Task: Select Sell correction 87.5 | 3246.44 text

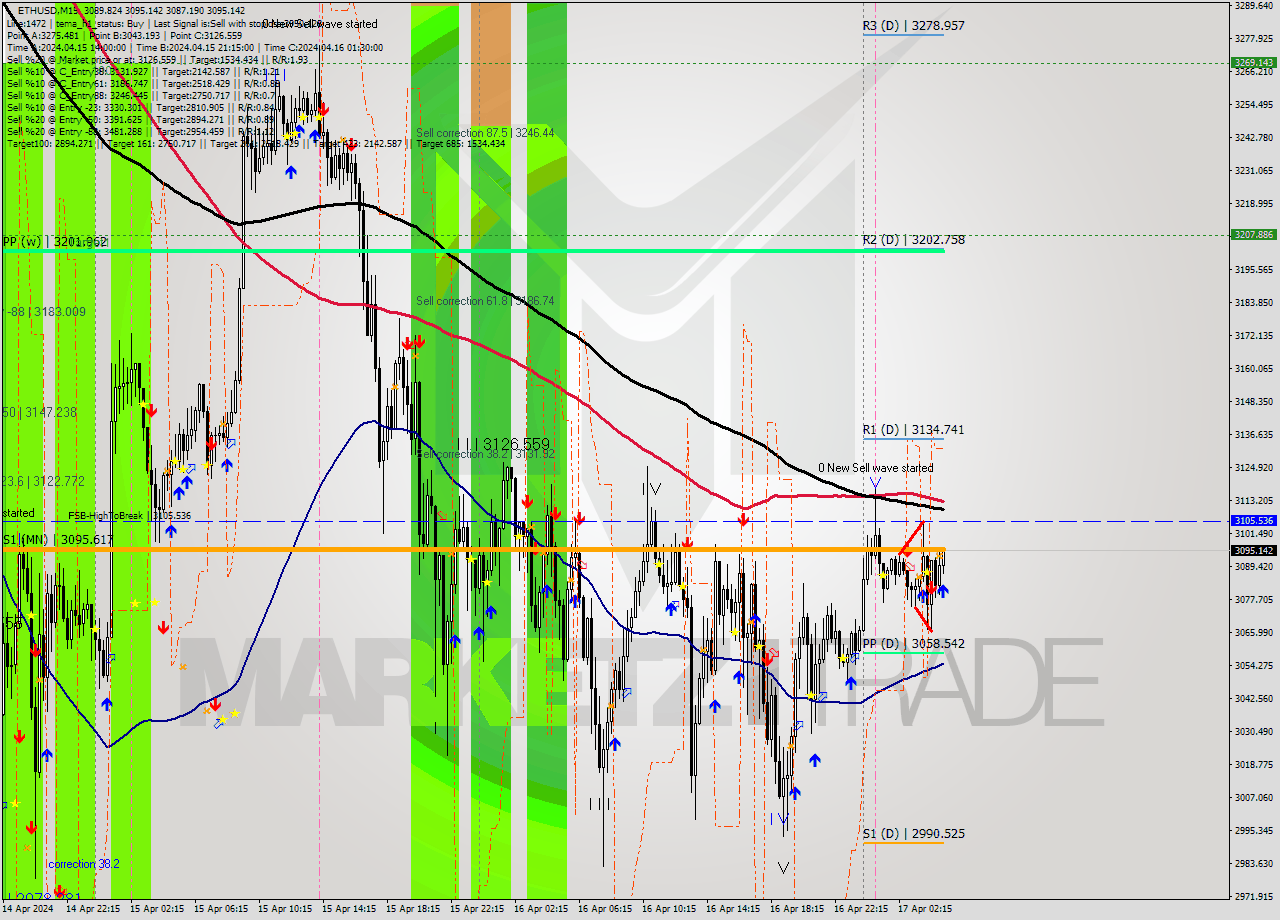Action: tap(485, 133)
